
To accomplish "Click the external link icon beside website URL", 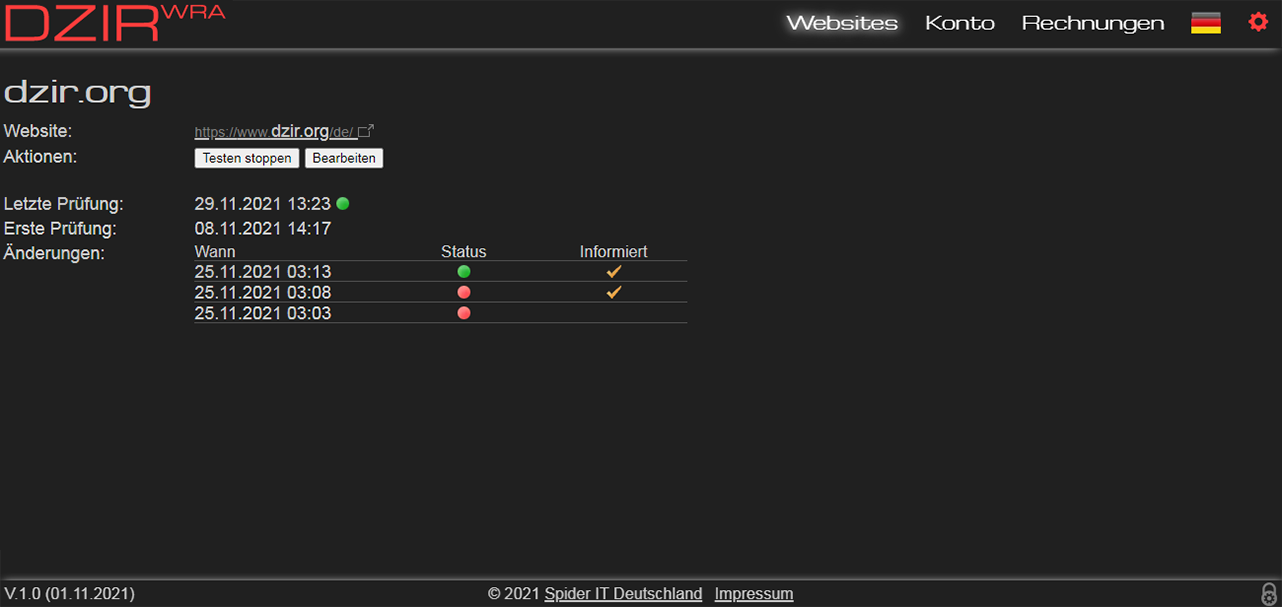I will coord(366,131).
